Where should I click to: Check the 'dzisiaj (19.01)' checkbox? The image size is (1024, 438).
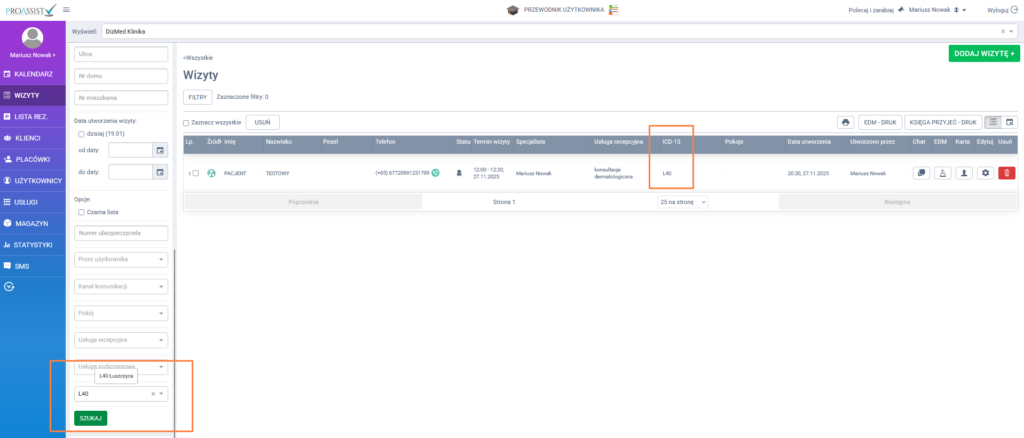click(82, 133)
